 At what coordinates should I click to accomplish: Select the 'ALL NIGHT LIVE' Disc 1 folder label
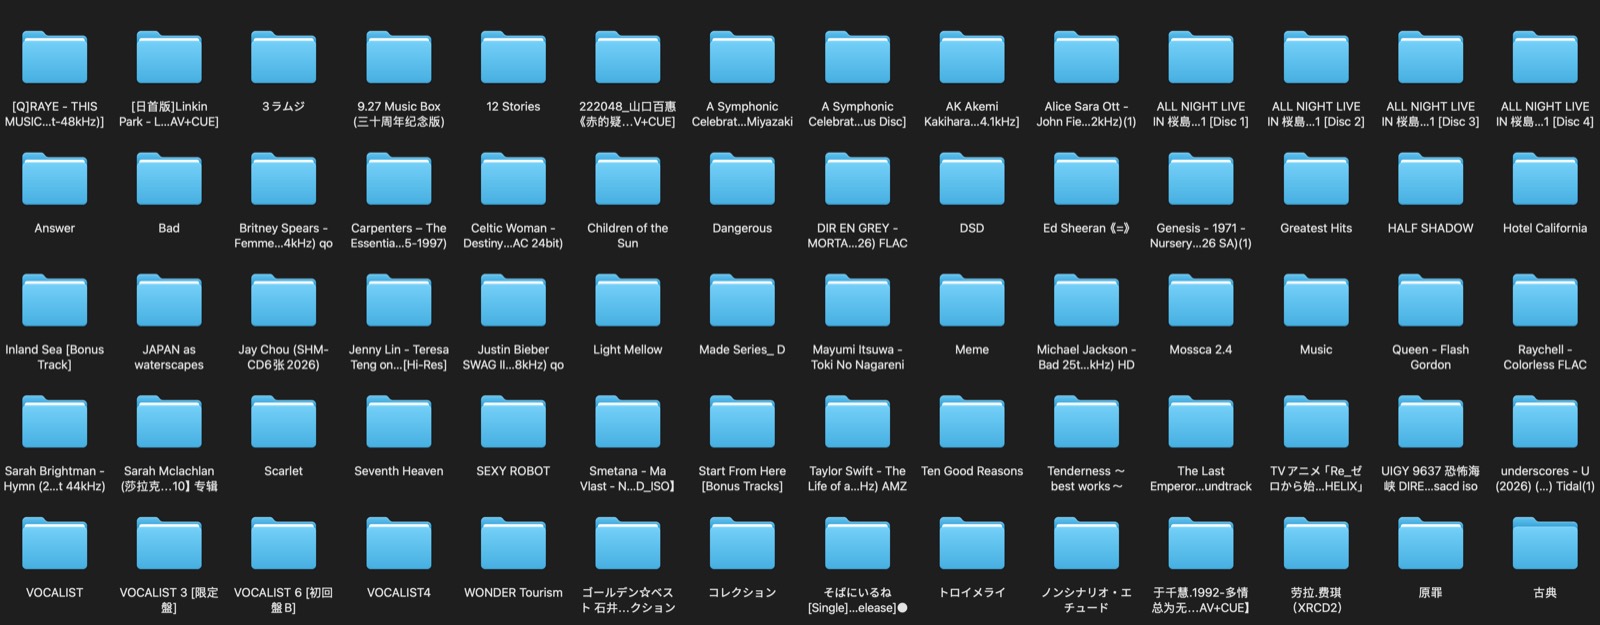coord(1201,114)
